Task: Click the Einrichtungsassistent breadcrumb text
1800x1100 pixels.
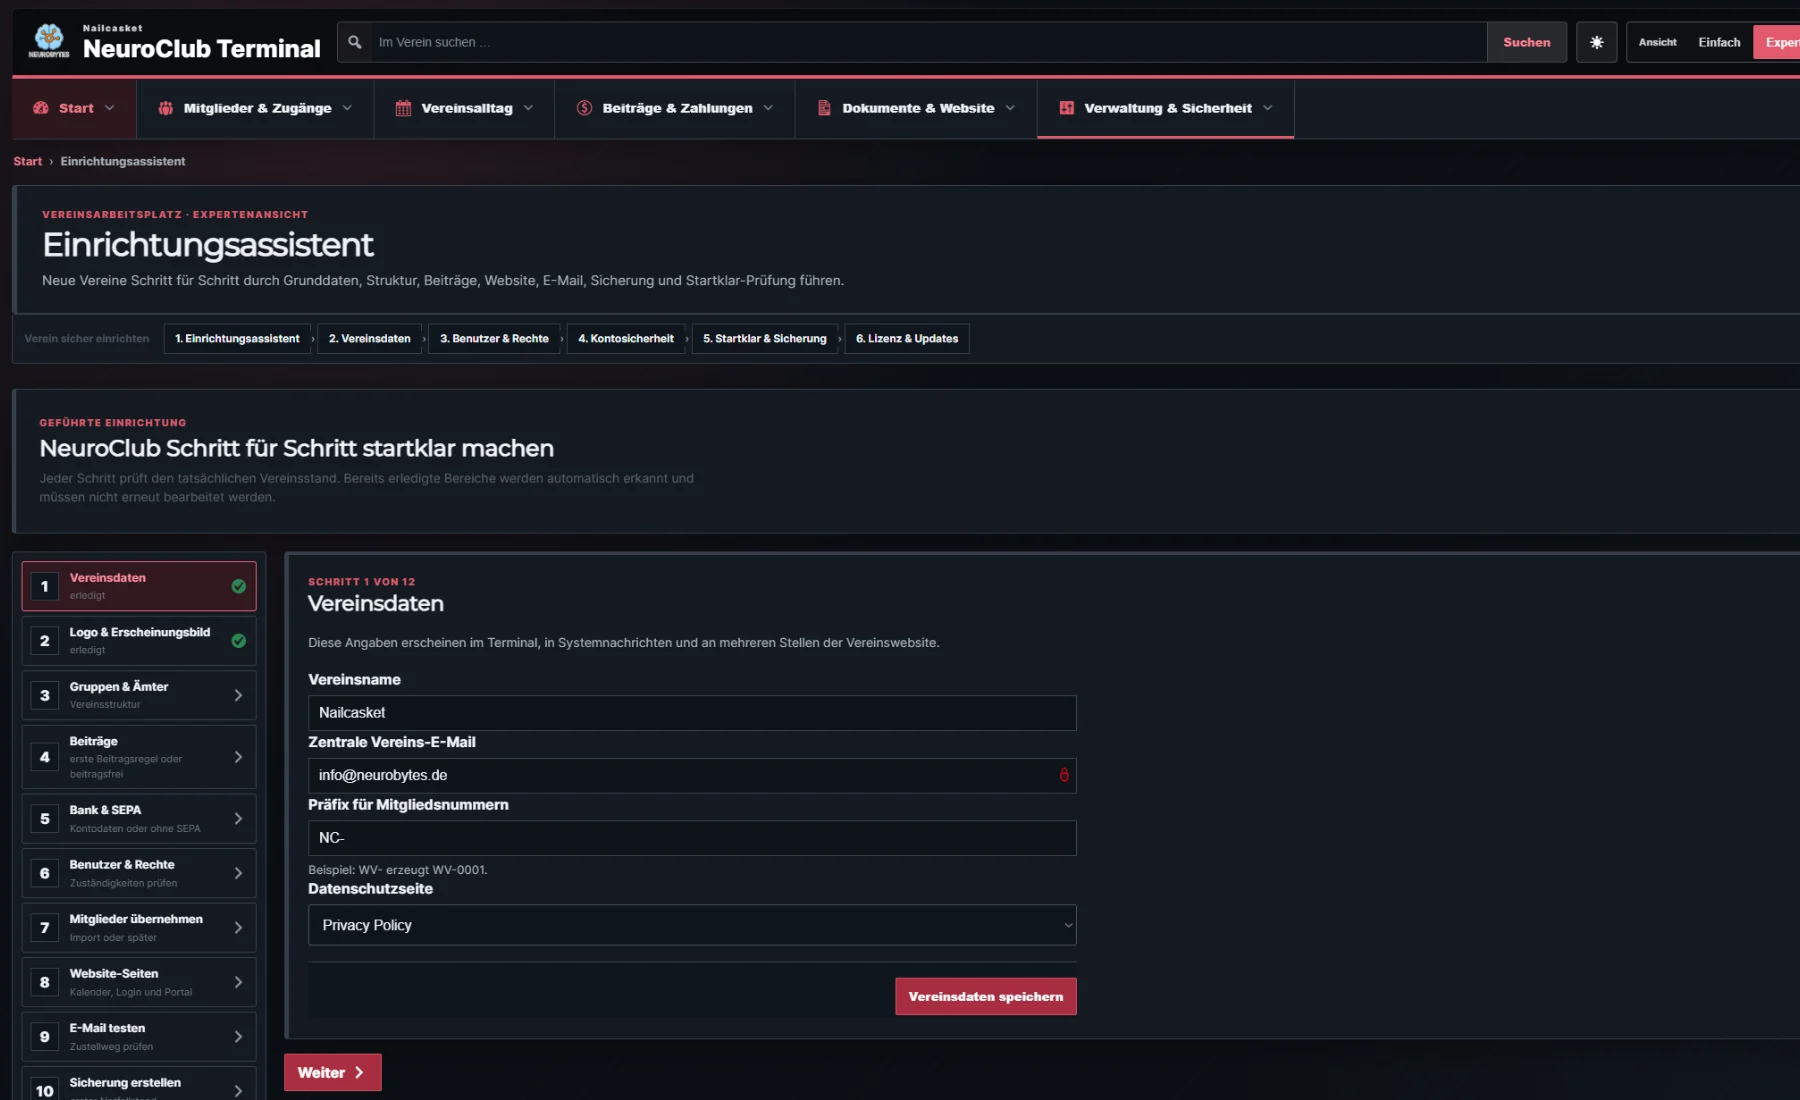Action: (x=123, y=161)
